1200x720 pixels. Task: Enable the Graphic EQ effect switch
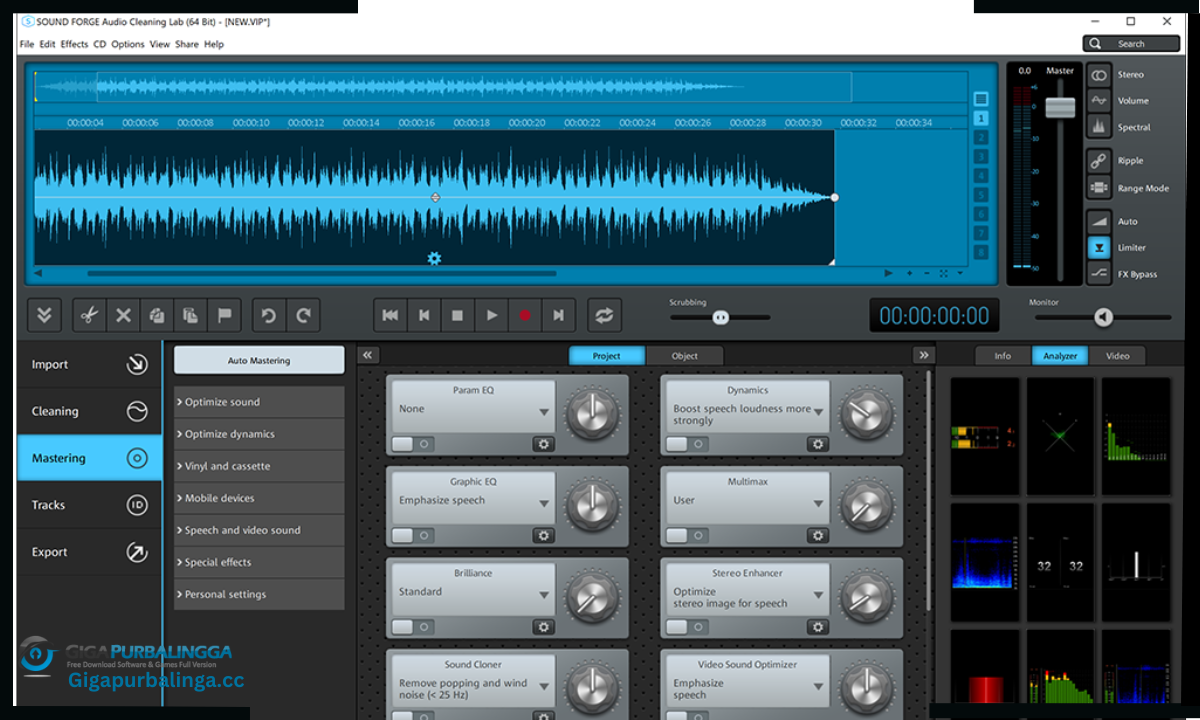coord(412,535)
